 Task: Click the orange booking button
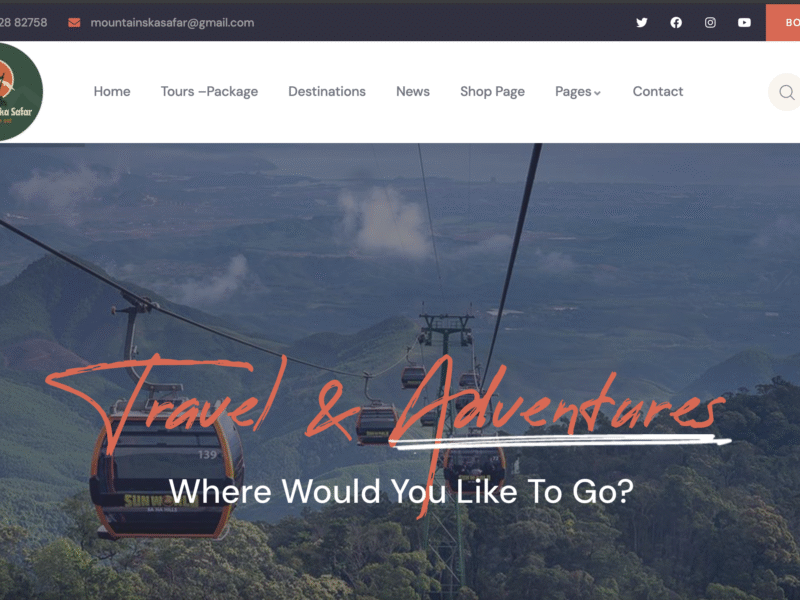tap(783, 22)
